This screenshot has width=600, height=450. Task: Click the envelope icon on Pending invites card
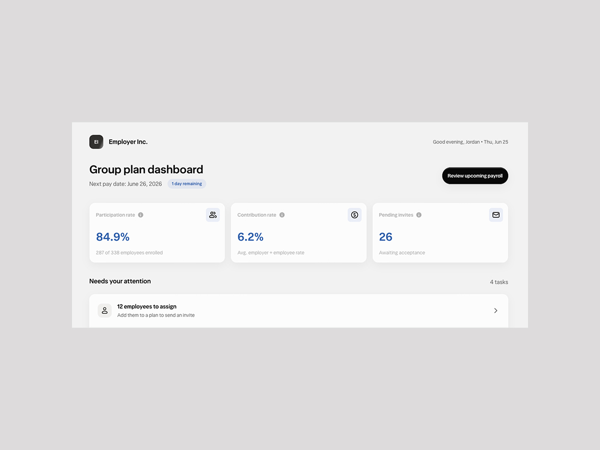click(496, 215)
